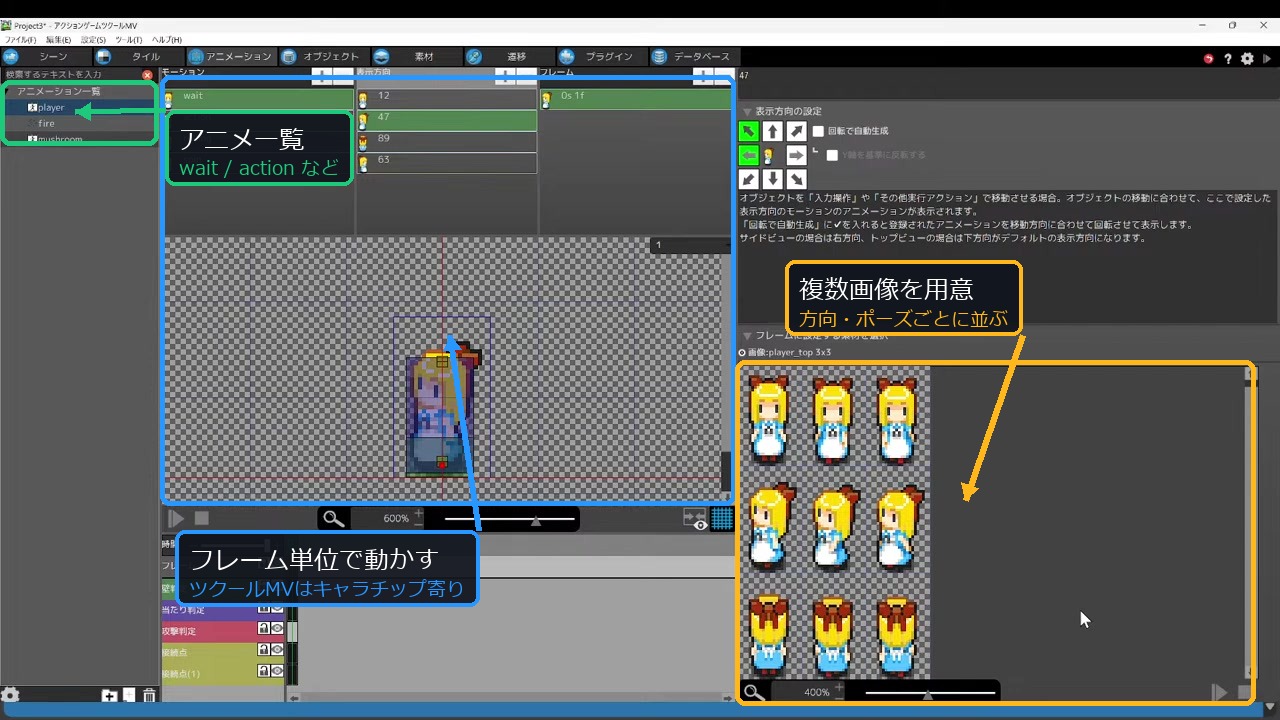The image size is (1280, 720).
Task: Open the 編集(E) menu
Action: (x=58, y=40)
